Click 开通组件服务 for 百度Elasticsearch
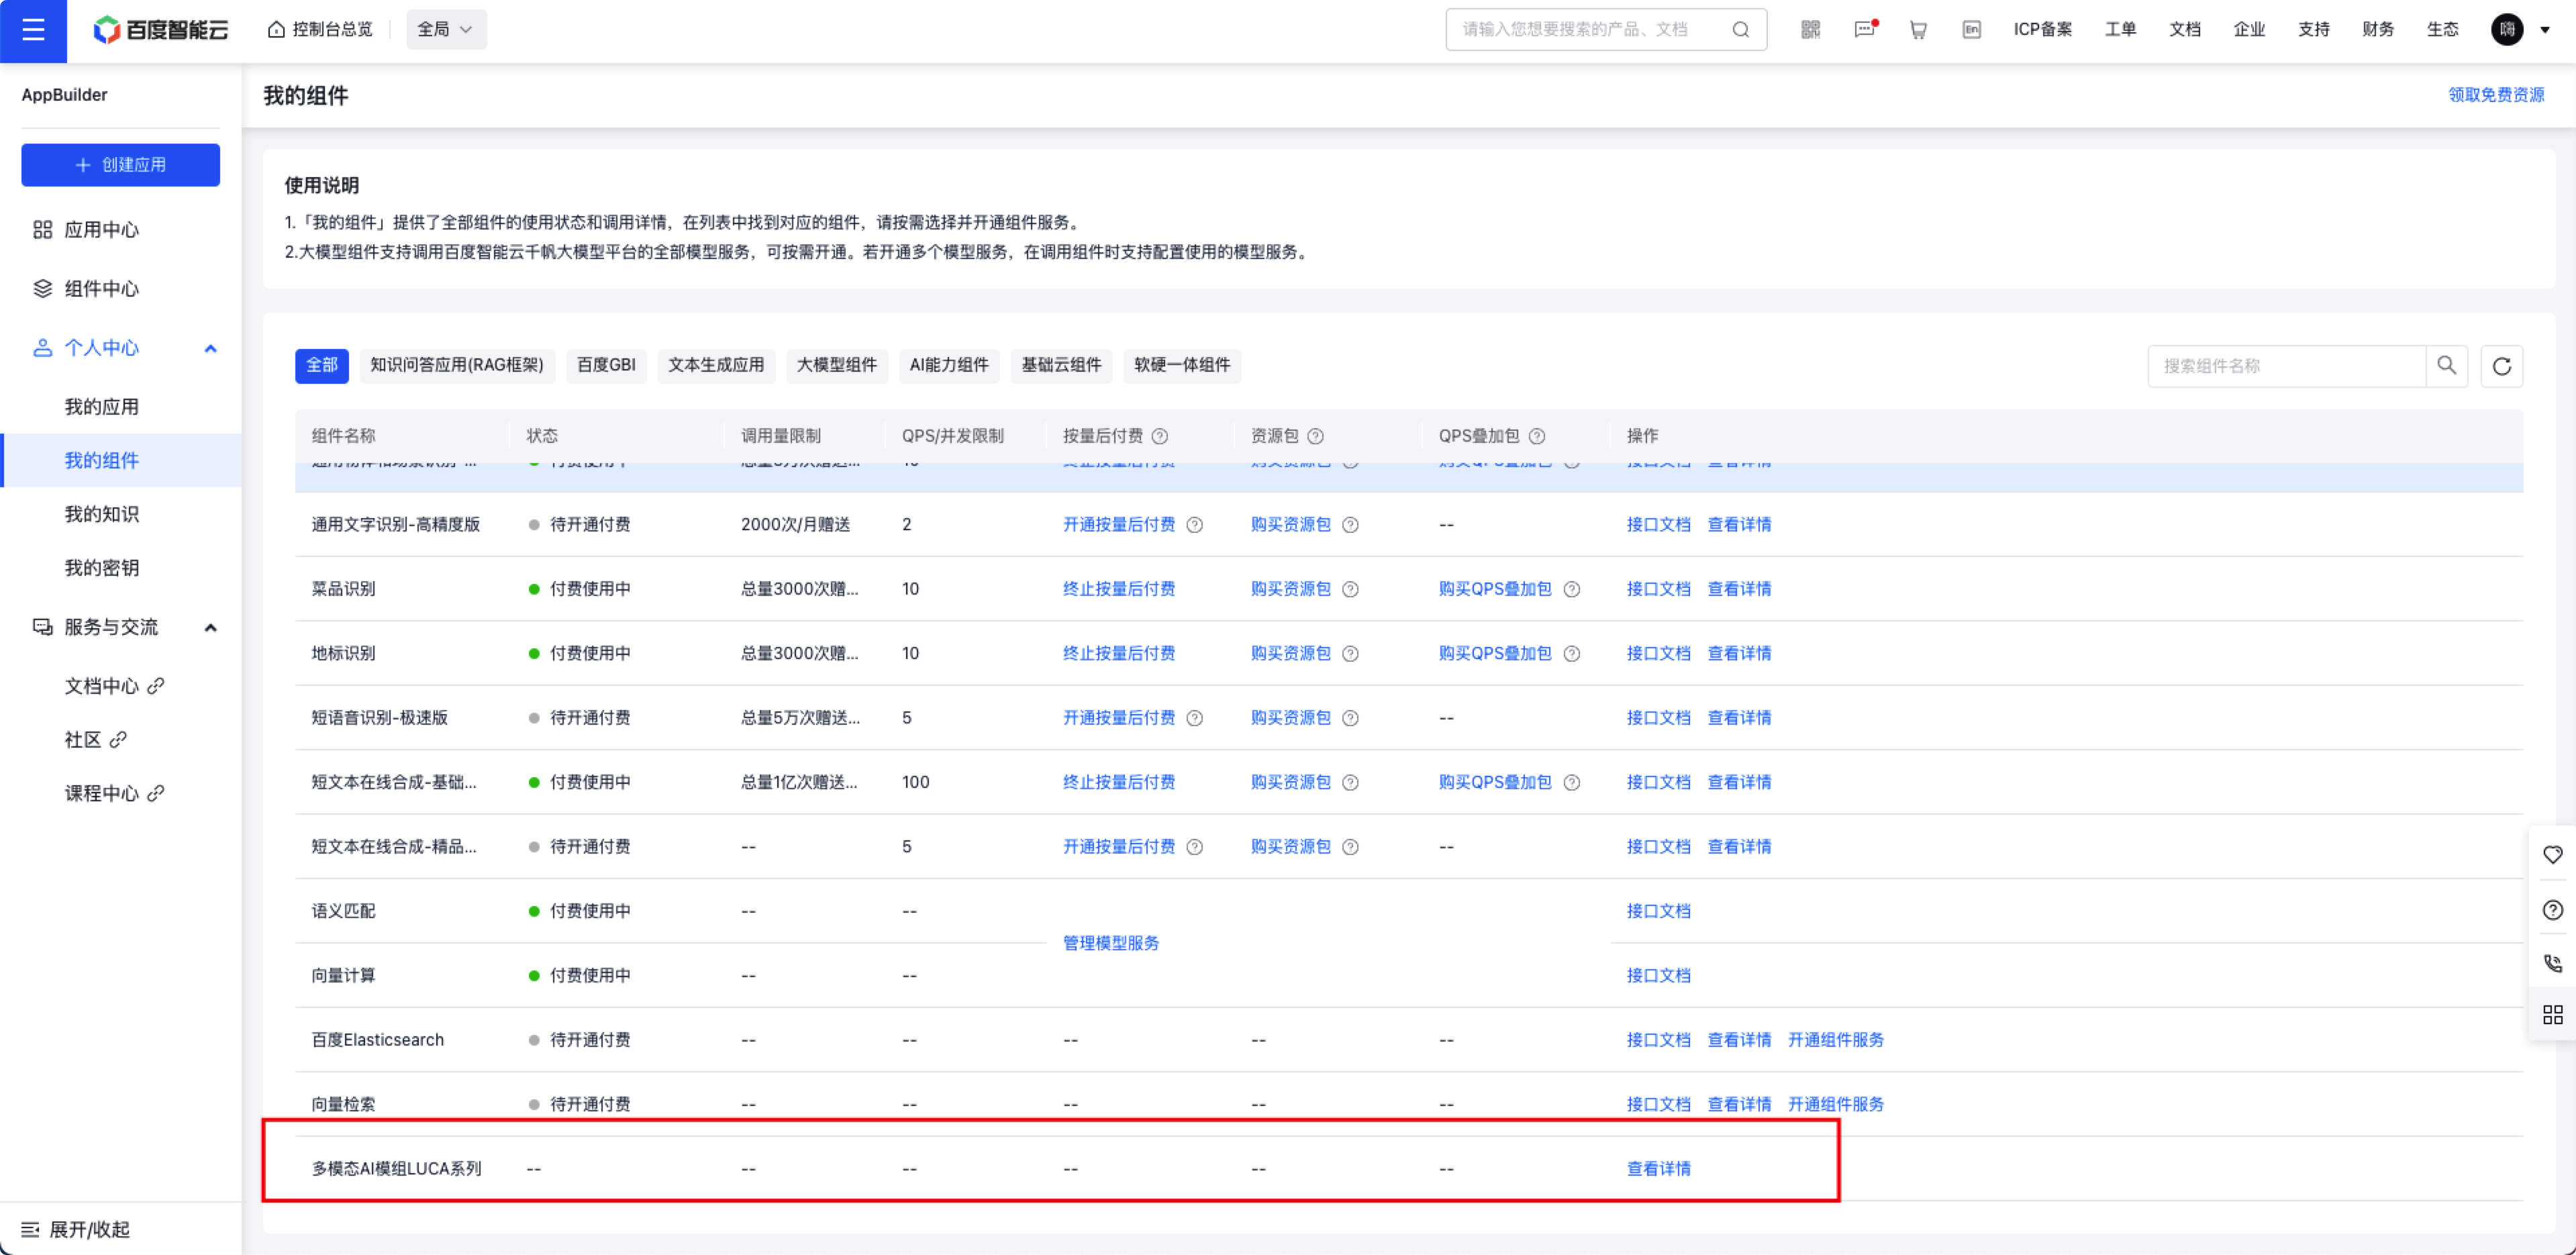Viewport: 2576px width, 1255px height. pyautogui.click(x=1836, y=1040)
